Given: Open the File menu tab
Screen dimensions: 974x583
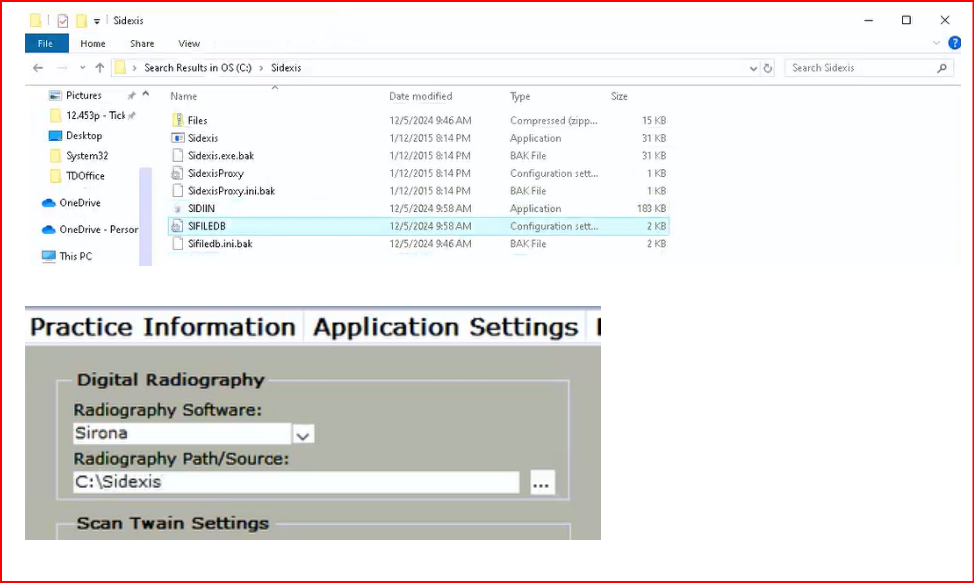Looking at the screenshot, I should (x=46, y=44).
